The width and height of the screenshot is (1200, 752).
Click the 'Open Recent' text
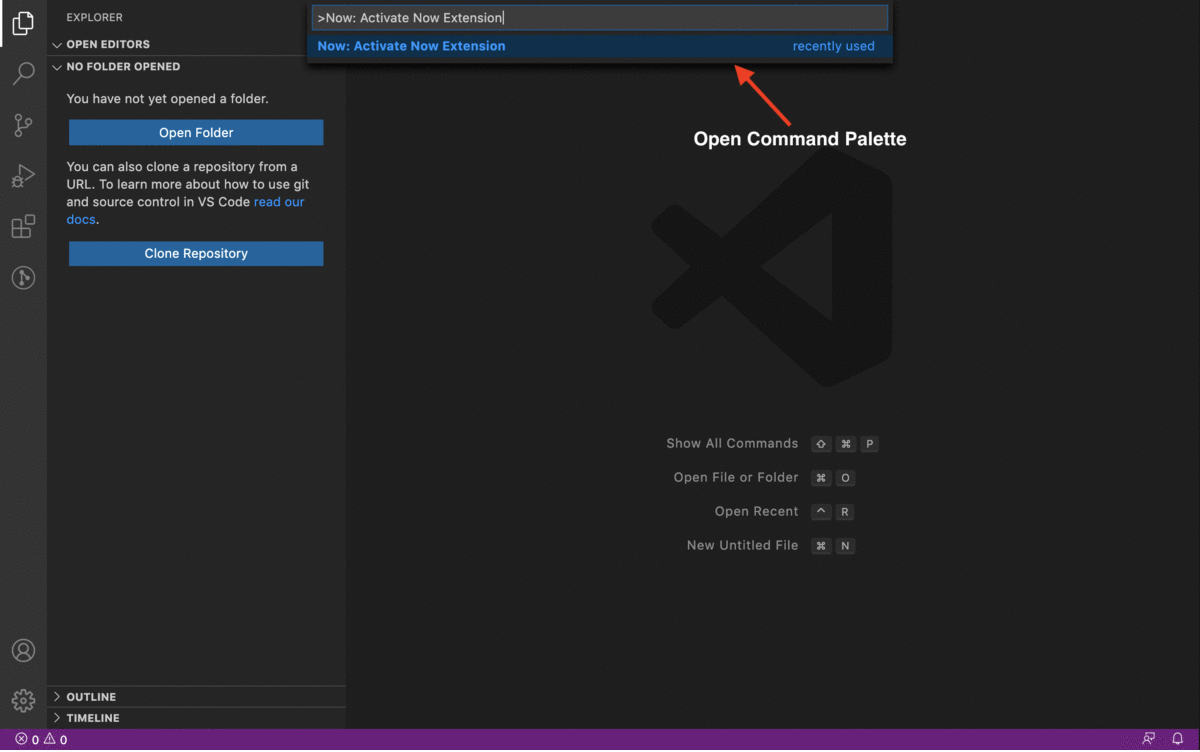756,511
